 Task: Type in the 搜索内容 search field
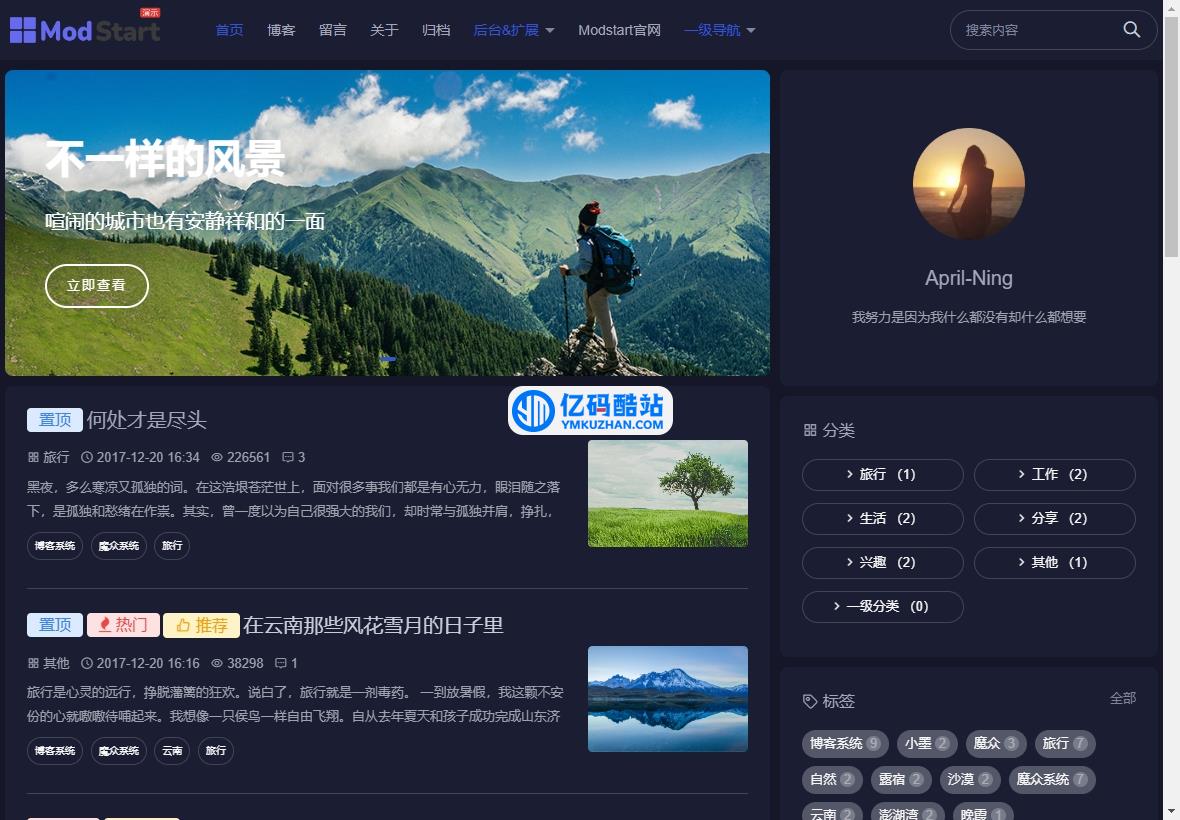[x=1035, y=30]
